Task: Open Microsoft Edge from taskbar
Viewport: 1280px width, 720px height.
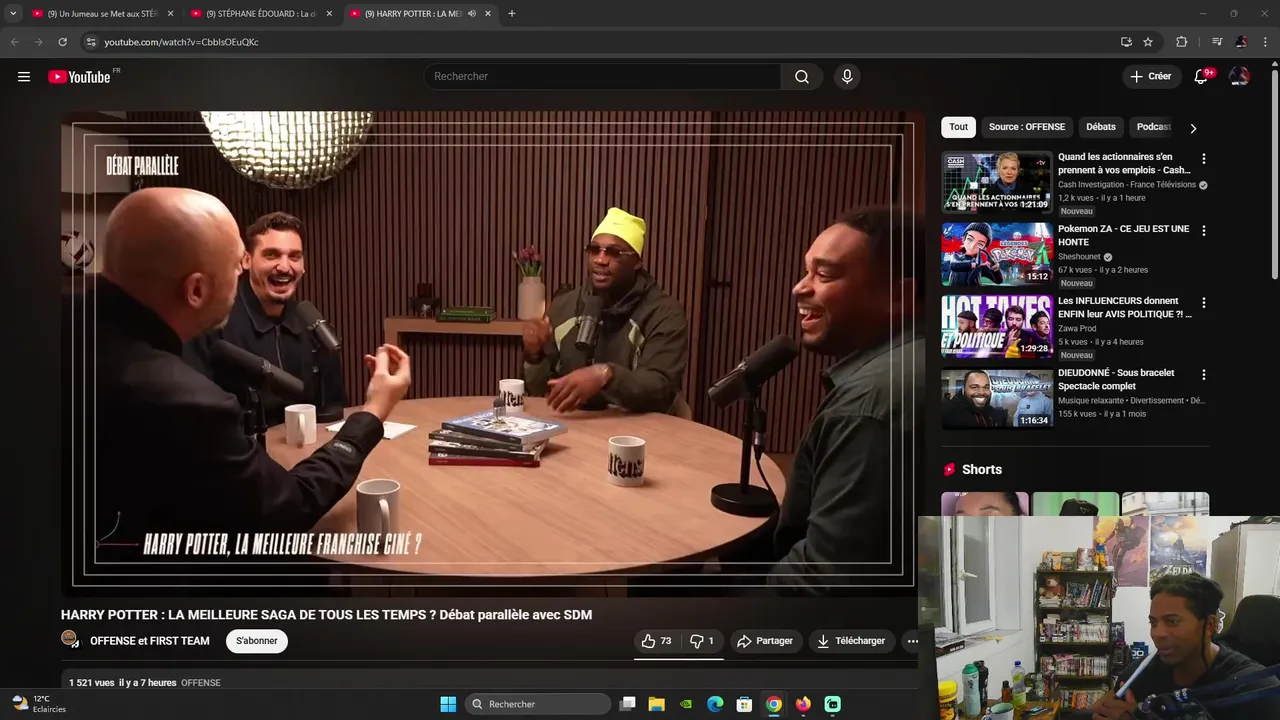Action: [715, 704]
